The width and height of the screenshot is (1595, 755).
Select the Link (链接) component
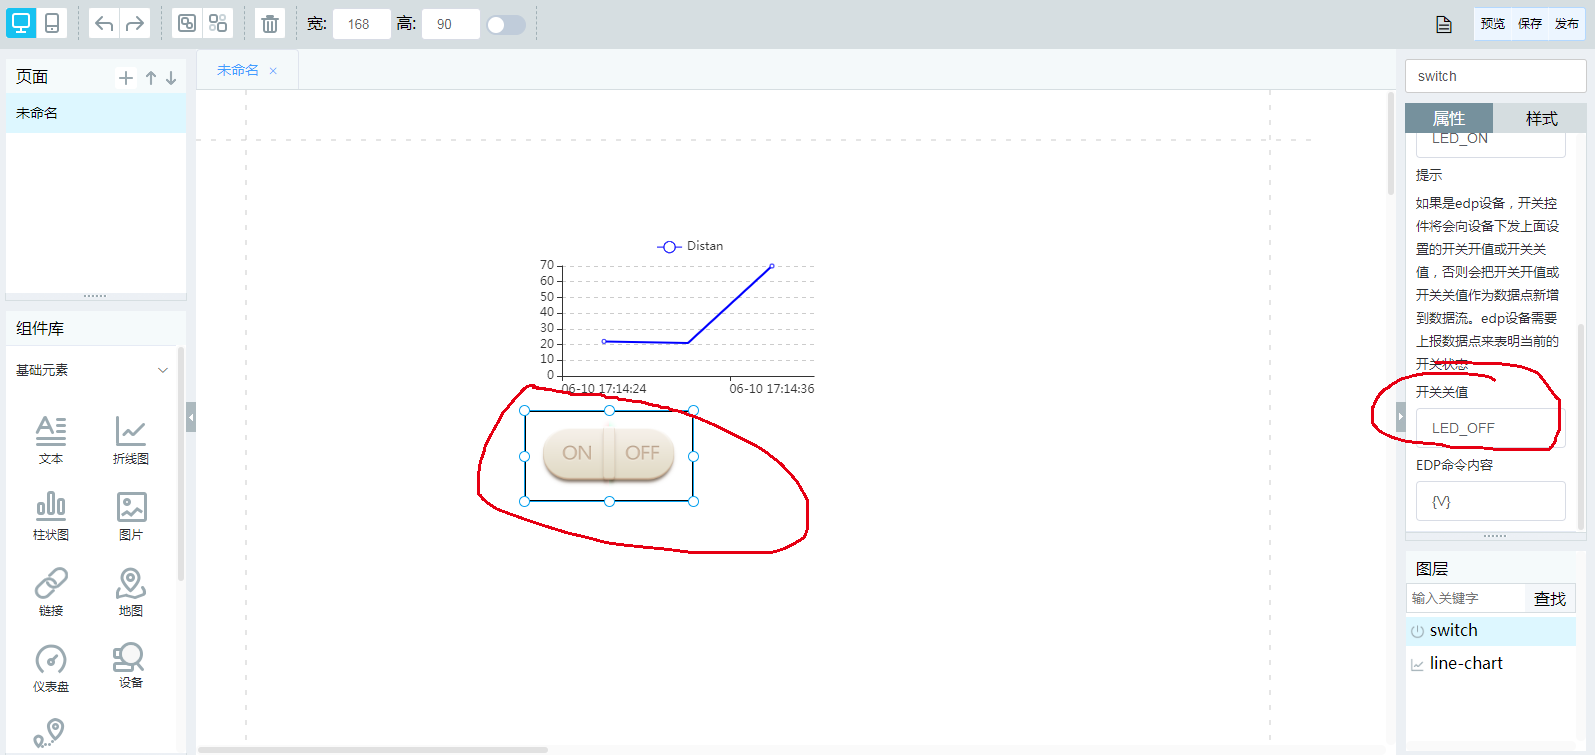point(51,592)
